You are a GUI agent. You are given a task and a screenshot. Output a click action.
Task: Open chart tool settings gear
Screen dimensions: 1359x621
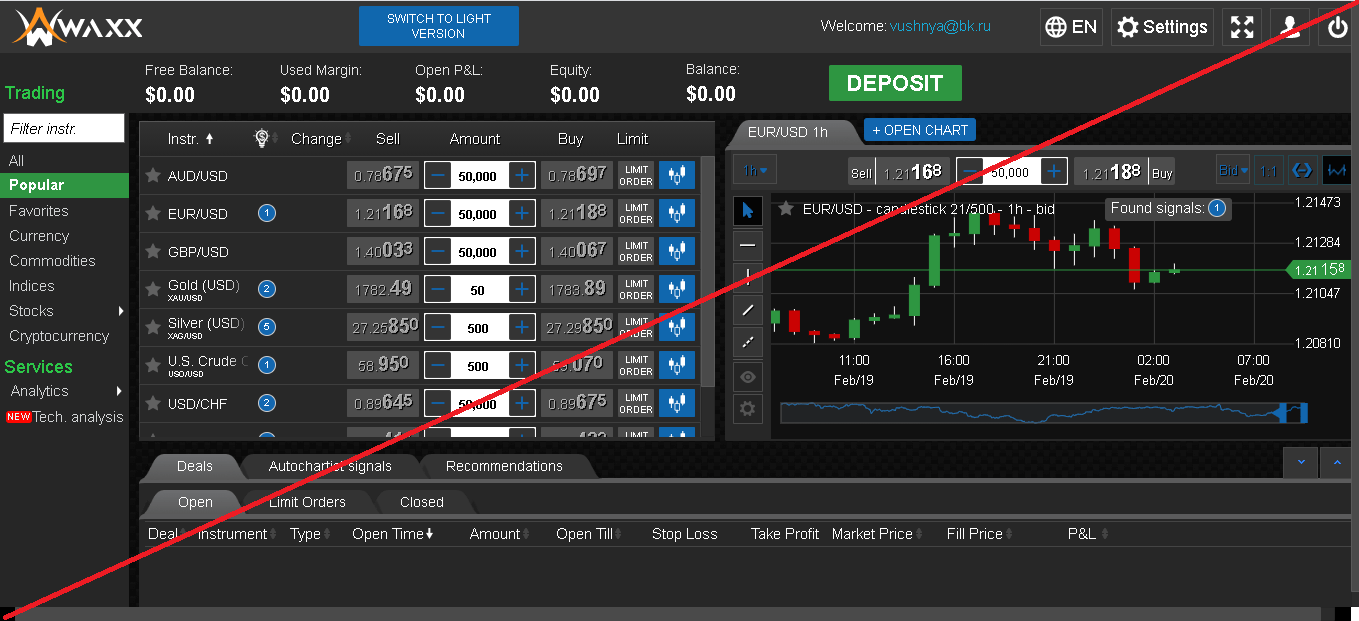coord(749,409)
